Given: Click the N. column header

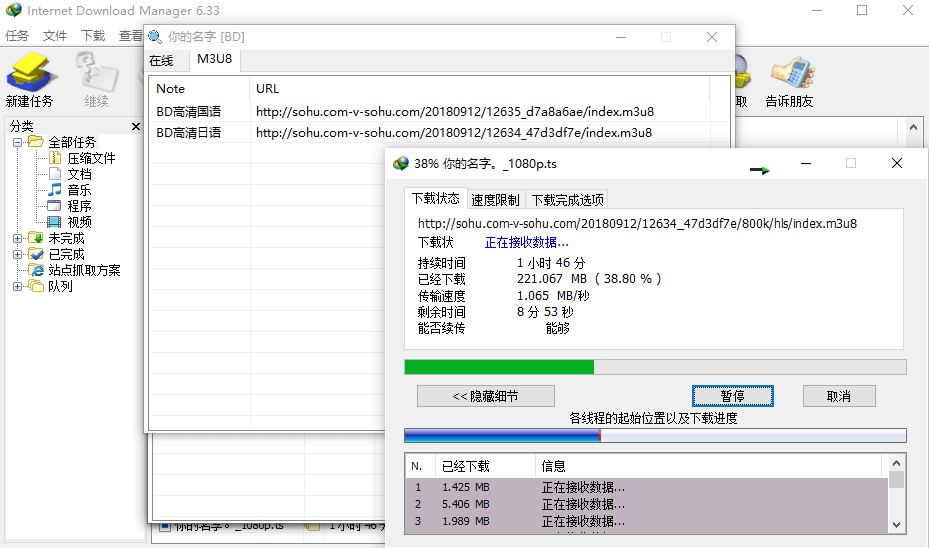Looking at the screenshot, I should point(420,466).
